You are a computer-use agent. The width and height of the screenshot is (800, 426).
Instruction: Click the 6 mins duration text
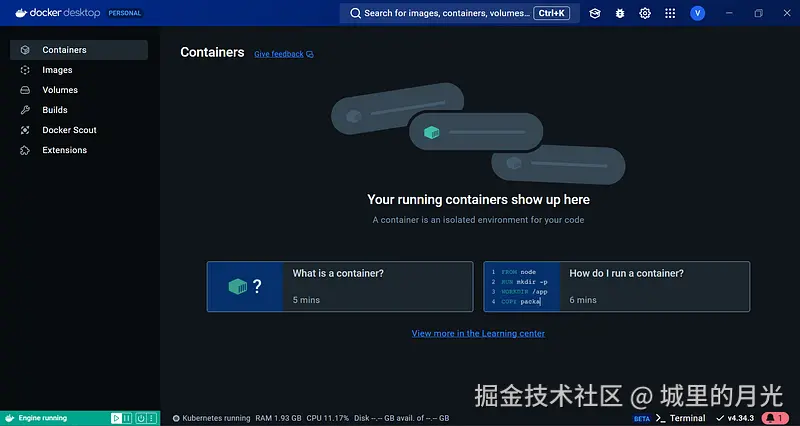click(x=583, y=300)
